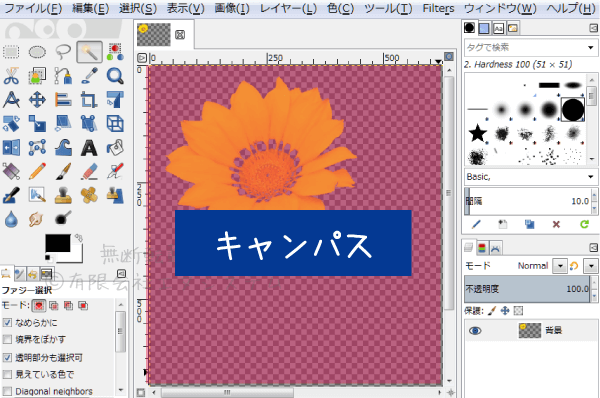
Task: Select the Shear tool
Action: click(63, 124)
